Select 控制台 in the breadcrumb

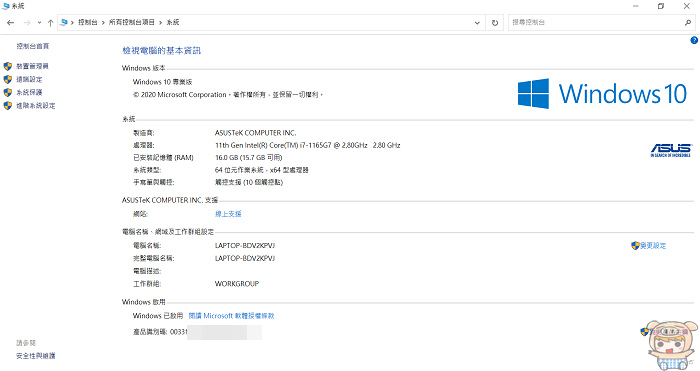[x=88, y=22]
